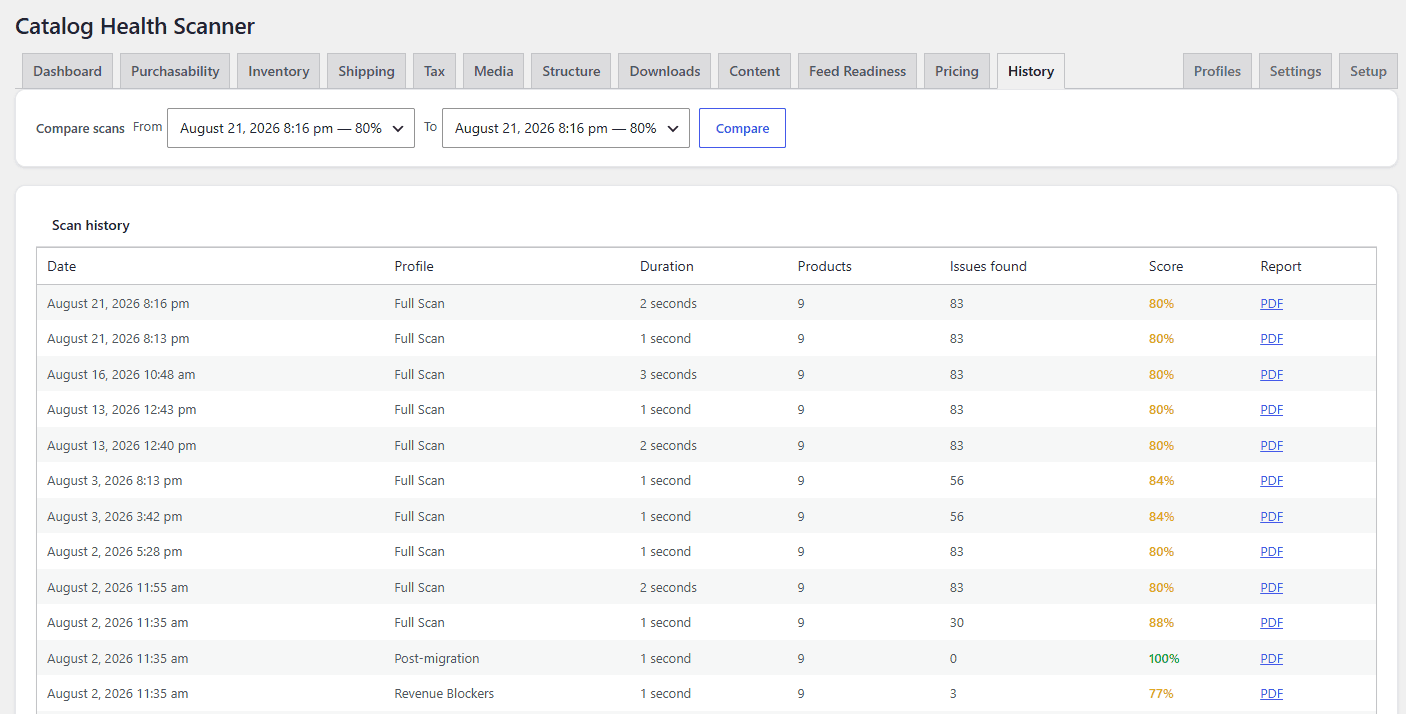Download PDF for August 21 8:16 pm scan
Image resolution: width=1406 pixels, height=714 pixels.
(x=1271, y=304)
